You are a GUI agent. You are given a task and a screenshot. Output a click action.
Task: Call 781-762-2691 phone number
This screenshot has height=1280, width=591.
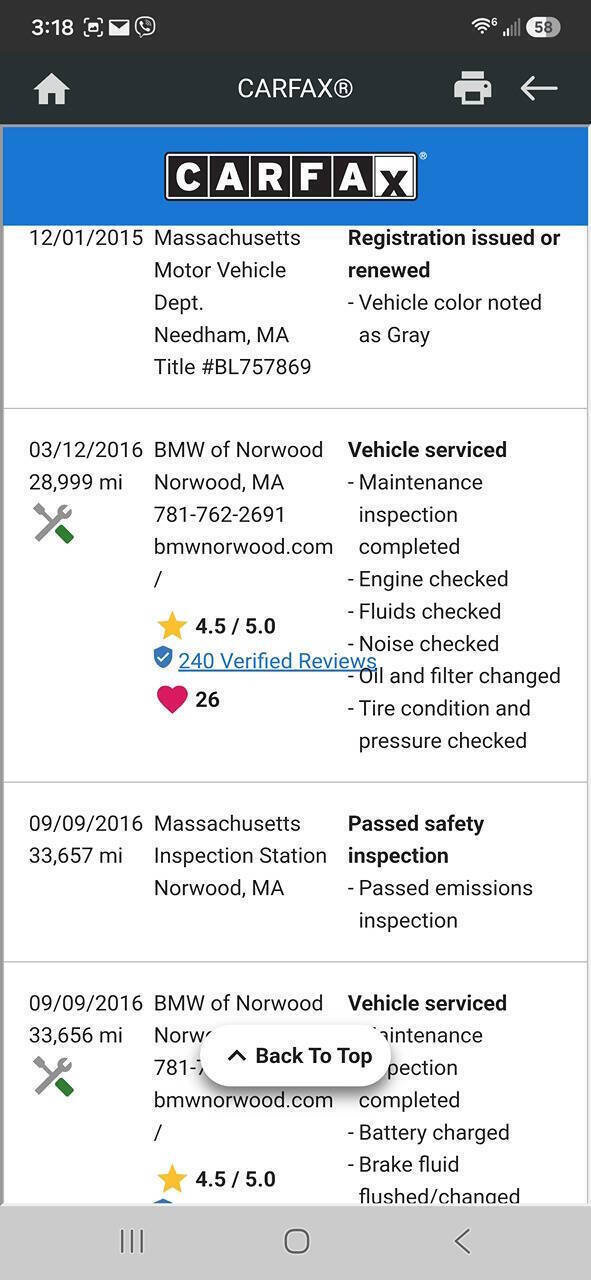[x=219, y=514]
